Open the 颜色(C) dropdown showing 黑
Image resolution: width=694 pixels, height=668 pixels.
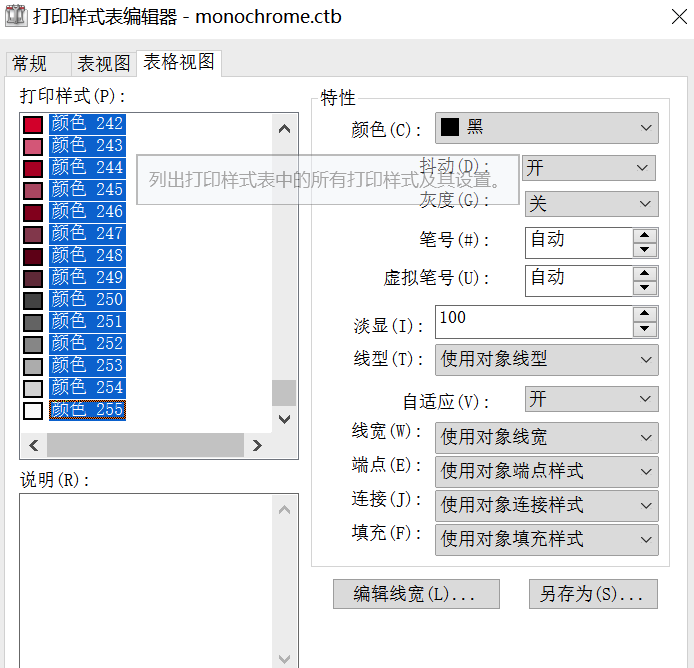pyautogui.click(x=547, y=128)
